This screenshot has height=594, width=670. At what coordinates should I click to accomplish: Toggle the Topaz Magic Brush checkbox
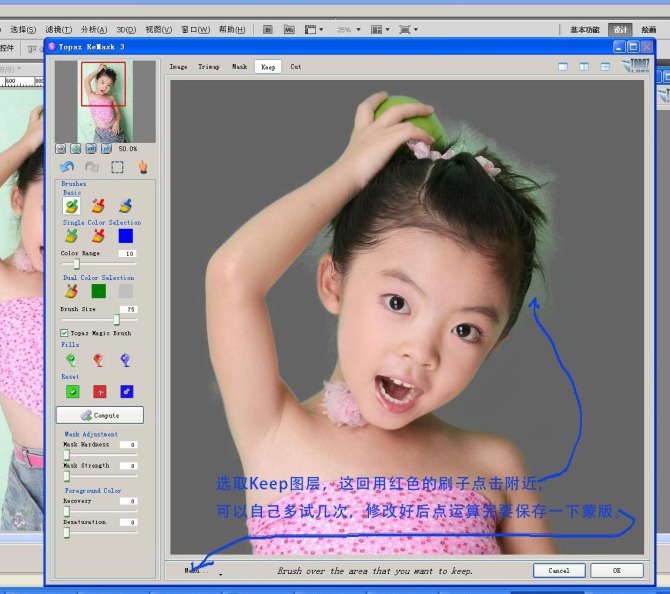(65, 333)
